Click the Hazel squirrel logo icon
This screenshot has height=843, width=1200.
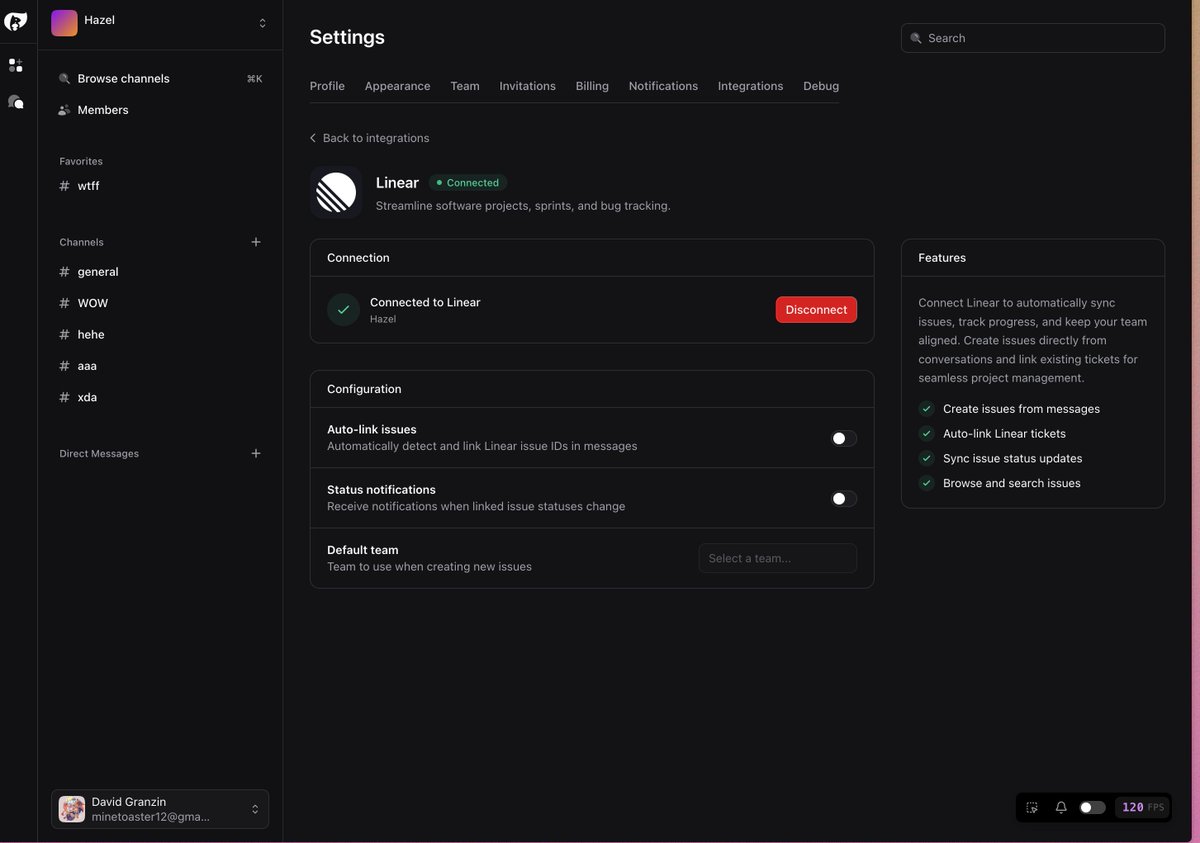coord(16,21)
